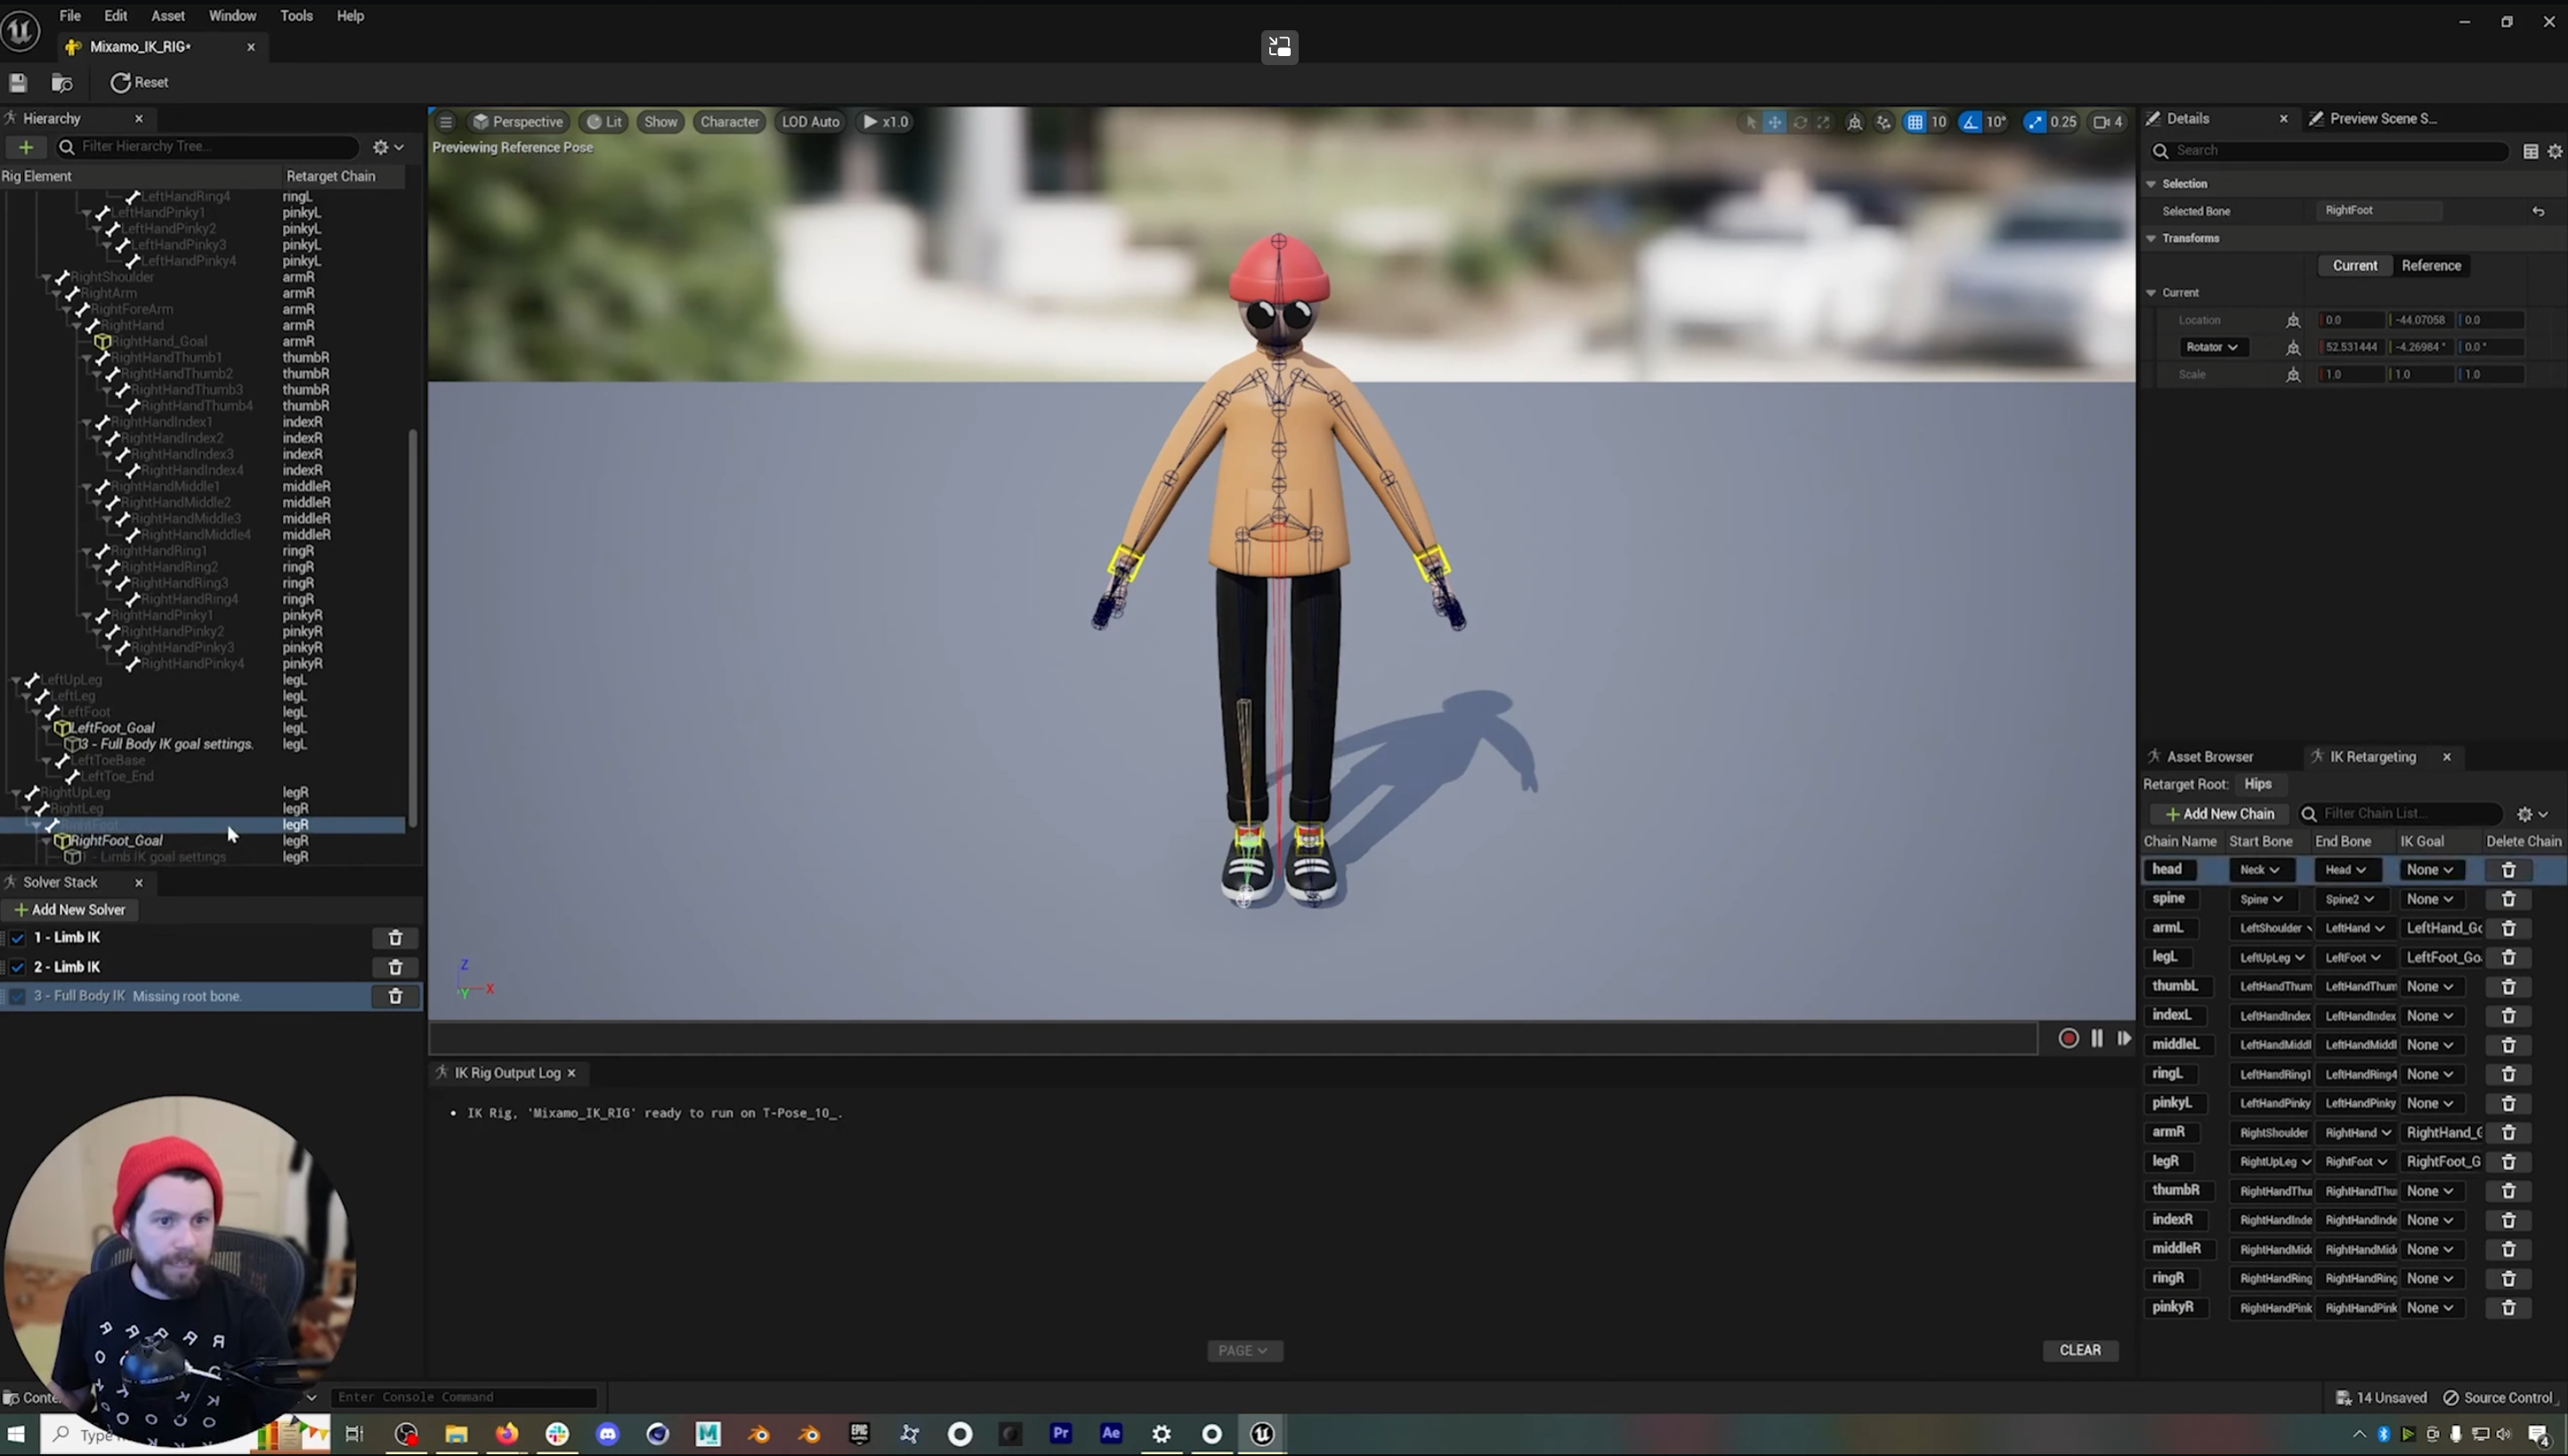Select the rotate transform tool in viewport
Image resolution: width=2568 pixels, height=1456 pixels.
point(1799,122)
